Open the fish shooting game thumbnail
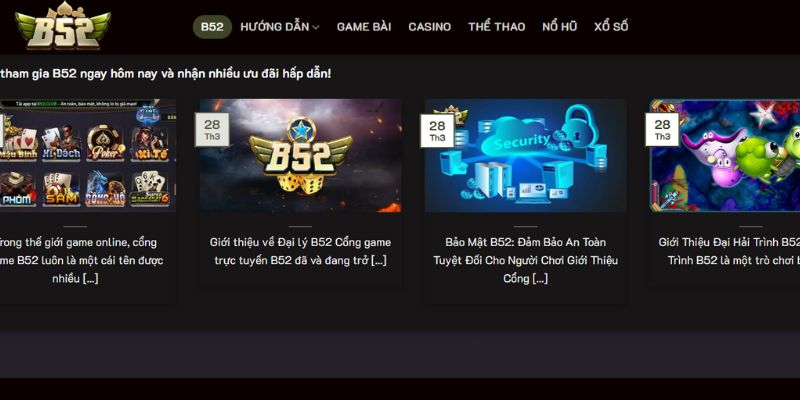Viewport: 800px width, 400px height. pos(724,156)
